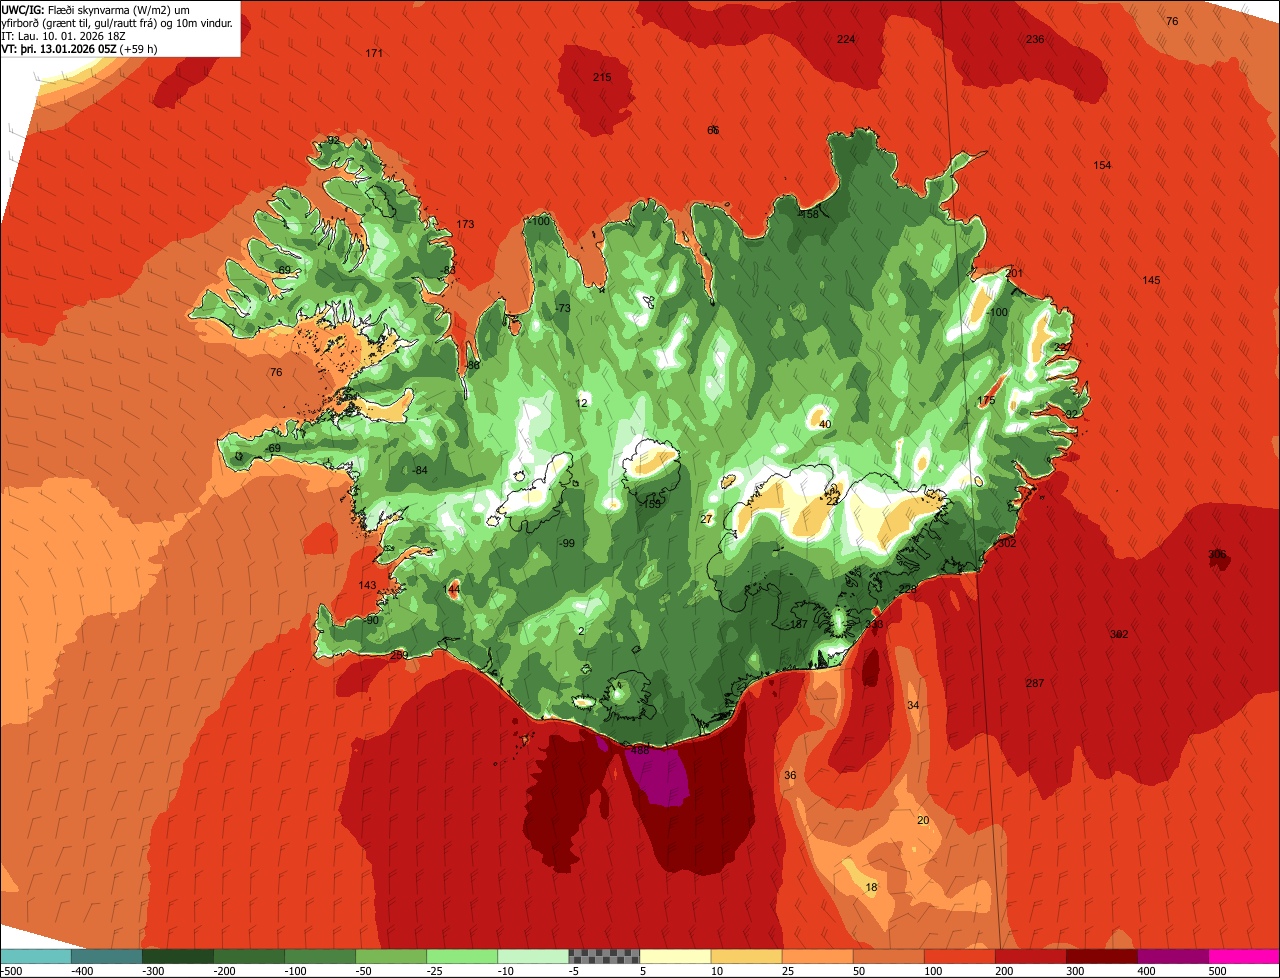Viewport: 1280px width, 978px height.
Task: Pick the pale green legend swatch between -10 and -5
Action: tap(533, 956)
